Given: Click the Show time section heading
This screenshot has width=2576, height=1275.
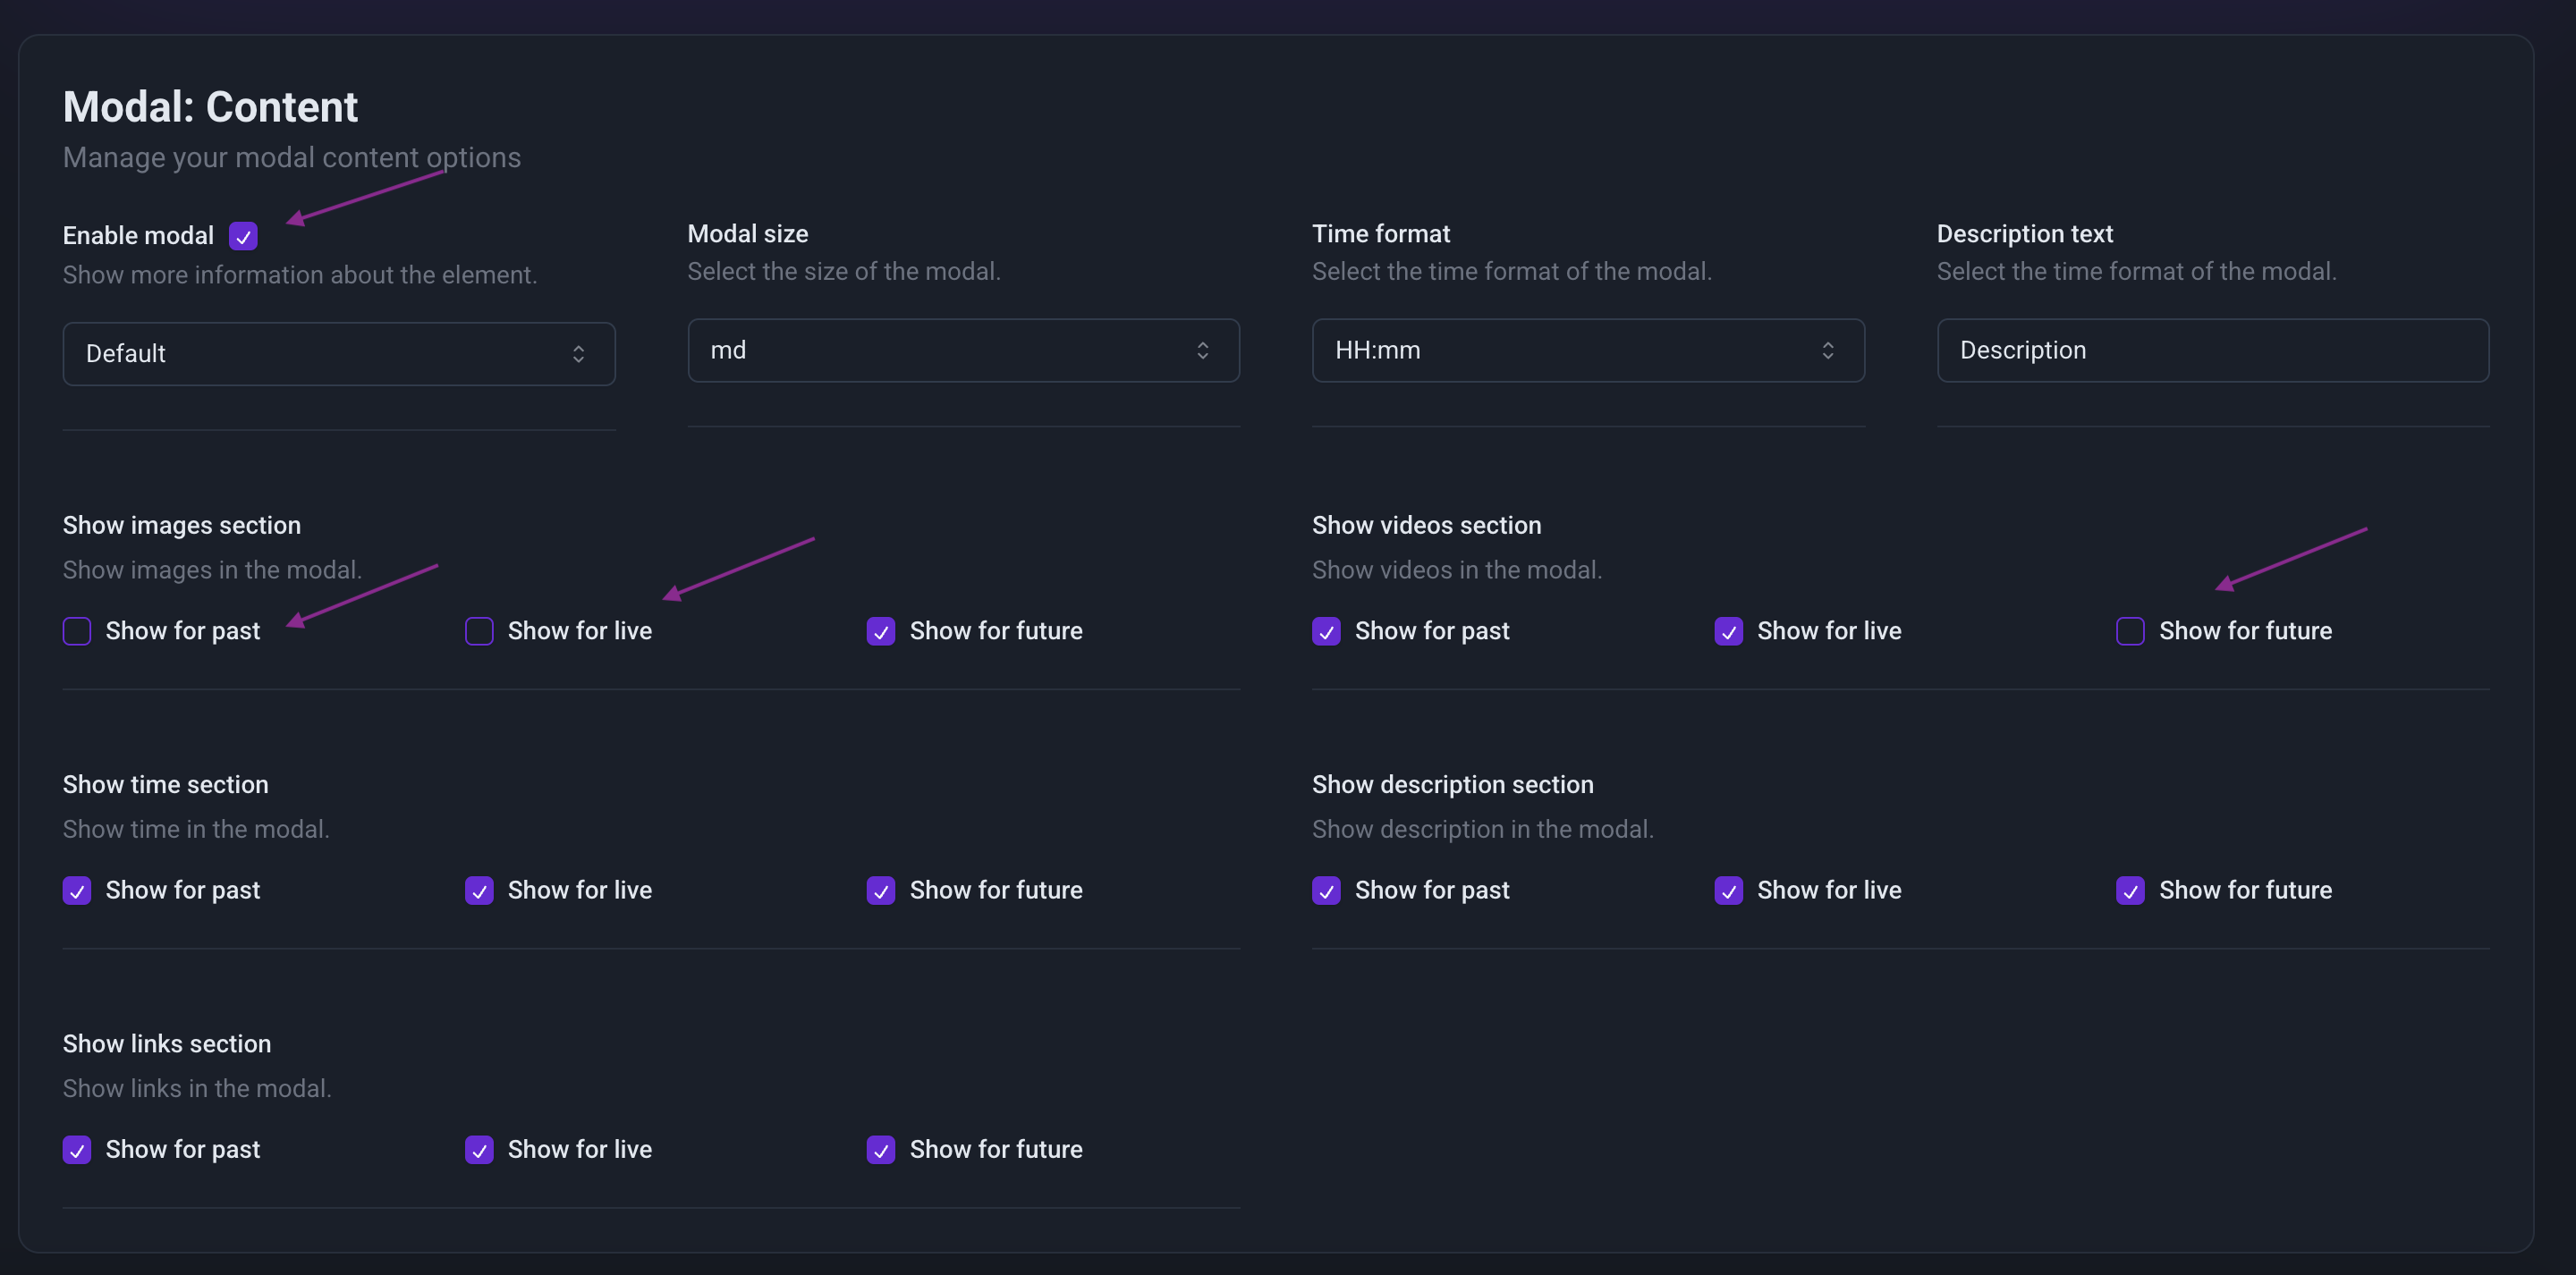Looking at the screenshot, I should [x=166, y=785].
